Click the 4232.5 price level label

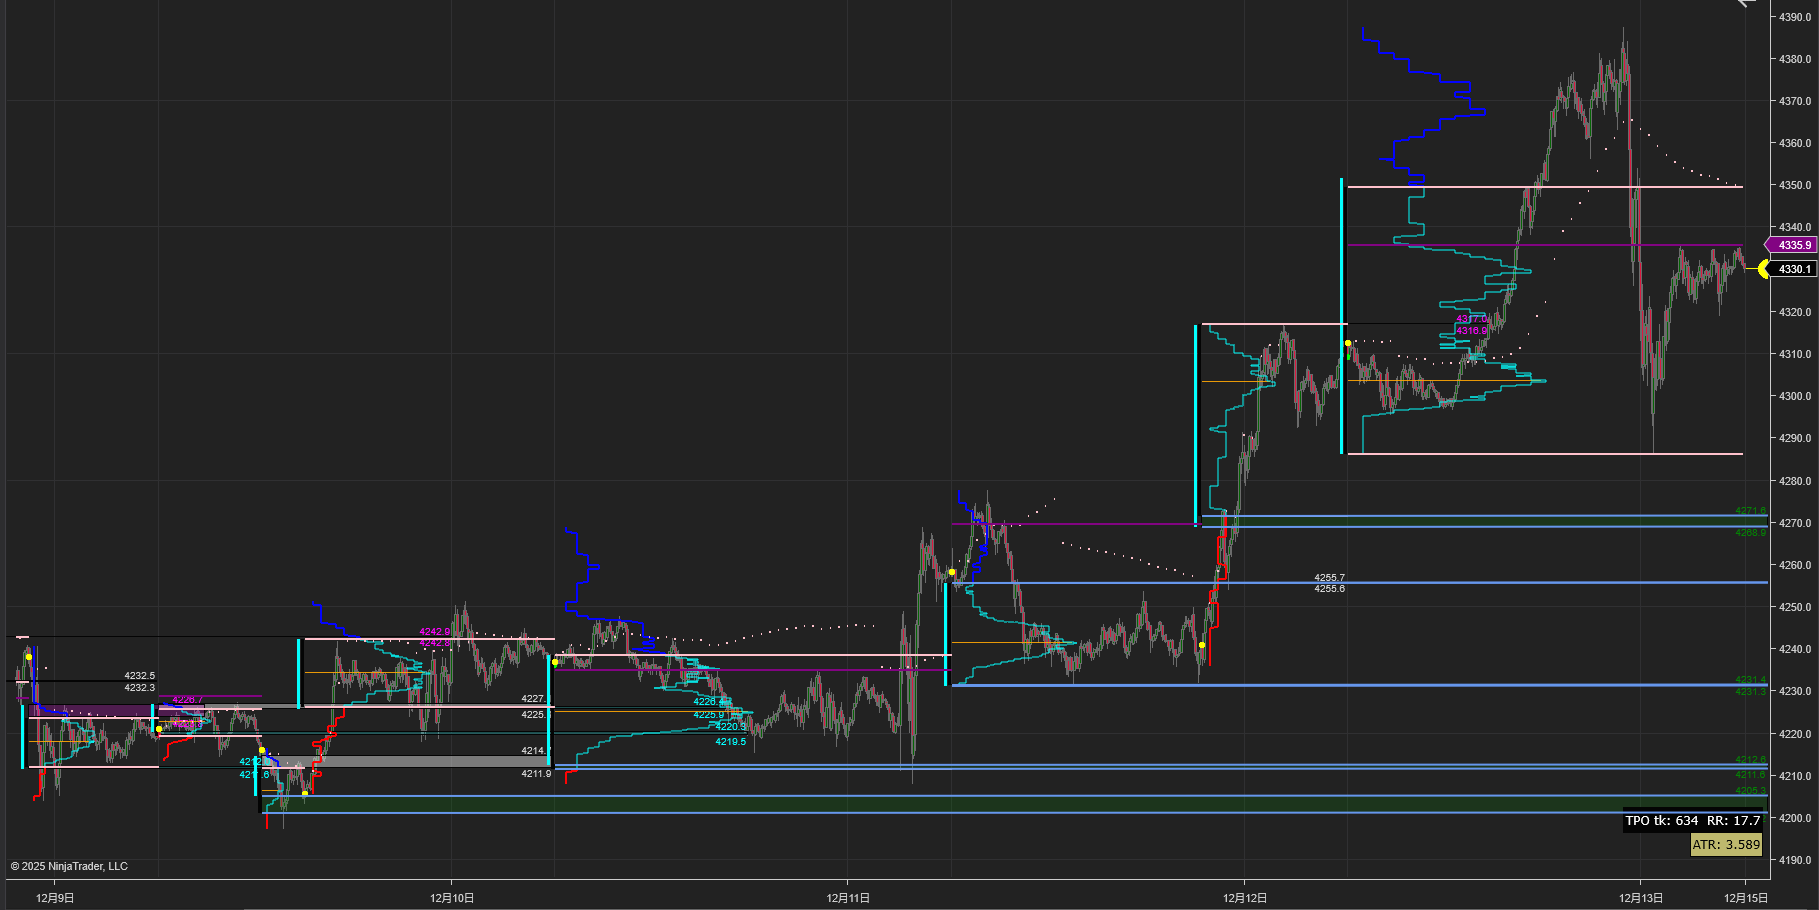[x=139, y=676]
